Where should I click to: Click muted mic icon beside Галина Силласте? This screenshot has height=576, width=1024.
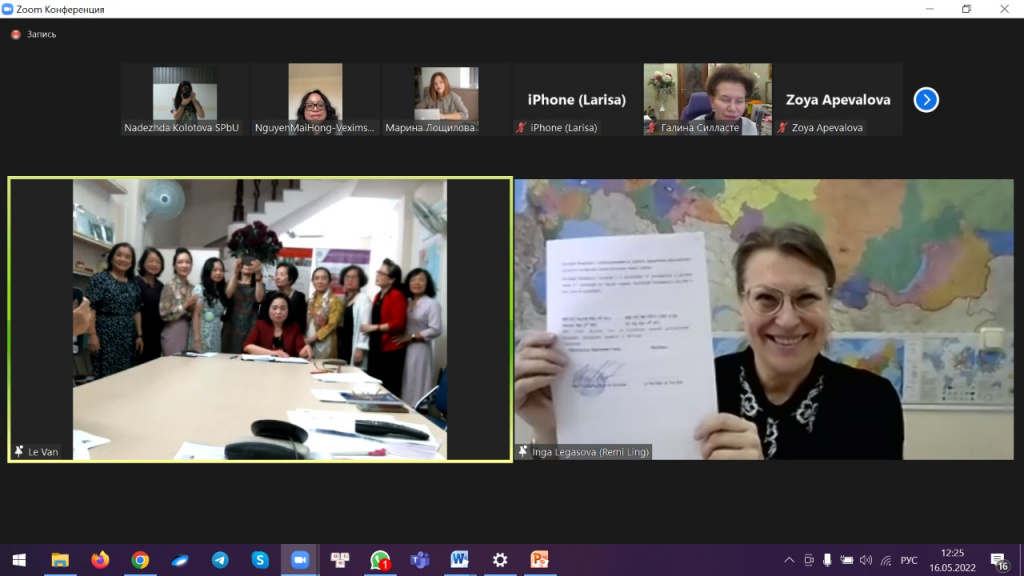click(x=652, y=127)
